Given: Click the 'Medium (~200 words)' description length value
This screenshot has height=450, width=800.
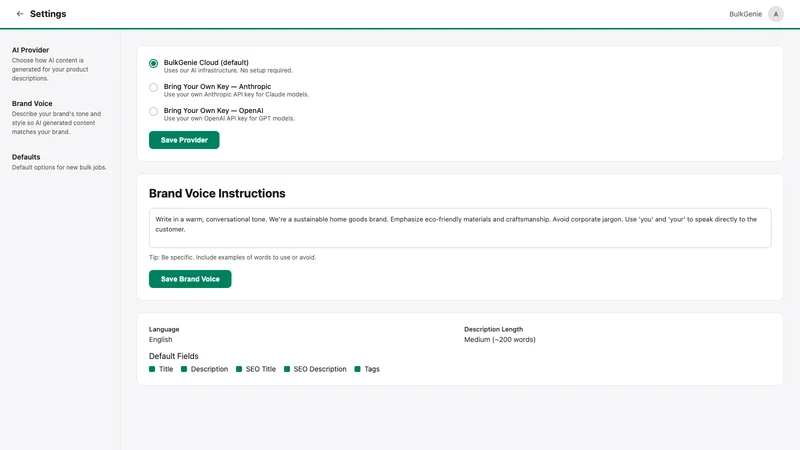Looking at the screenshot, I should coord(499,339).
